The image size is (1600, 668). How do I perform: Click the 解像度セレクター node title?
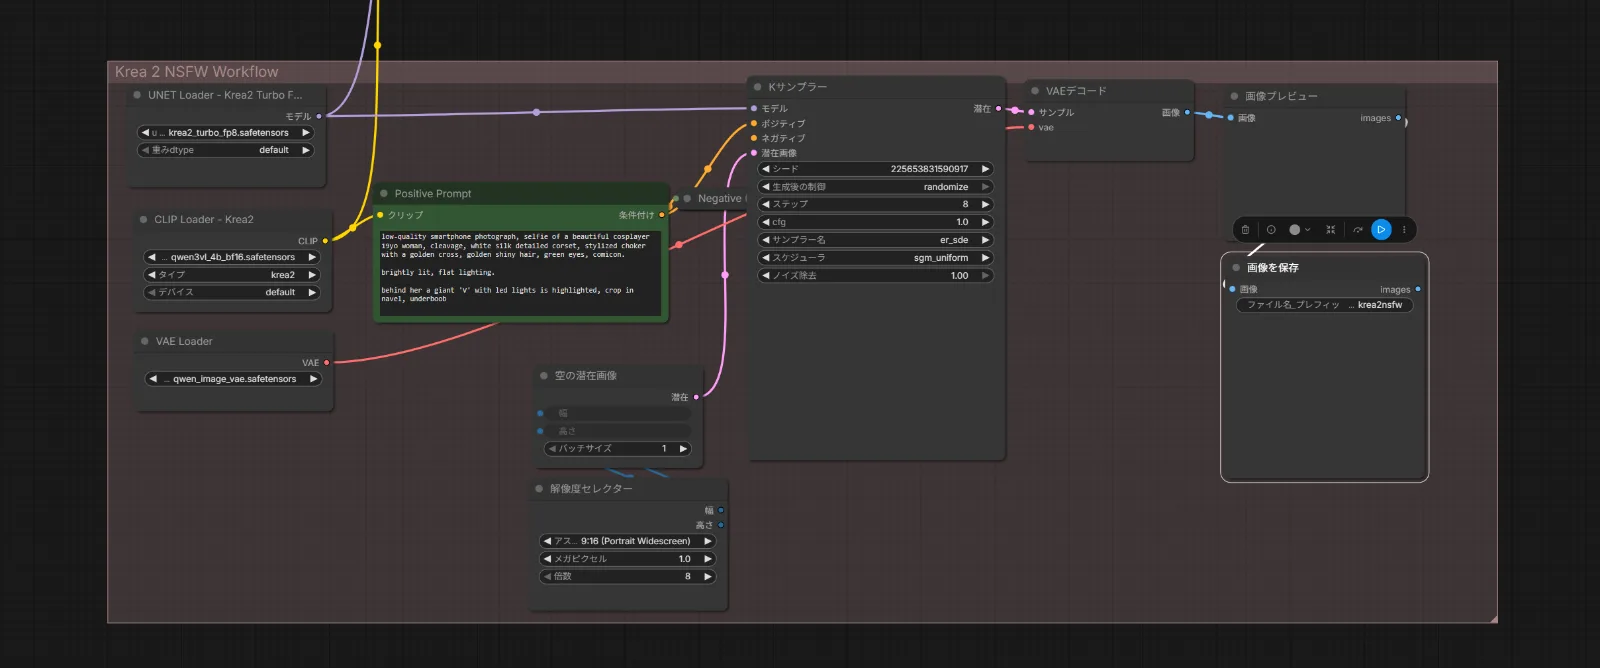click(591, 489)
